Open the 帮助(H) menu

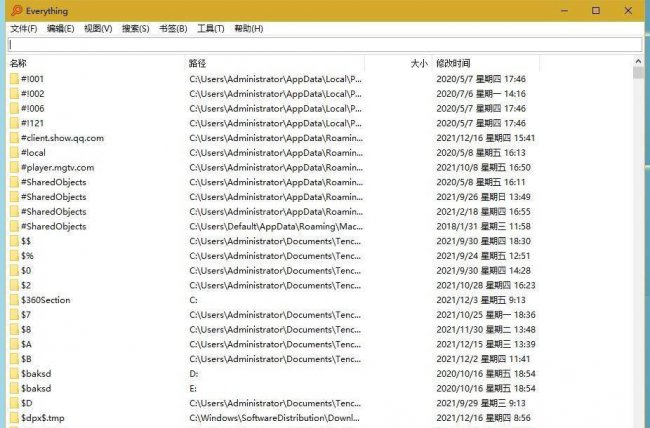tap(249, 29)
